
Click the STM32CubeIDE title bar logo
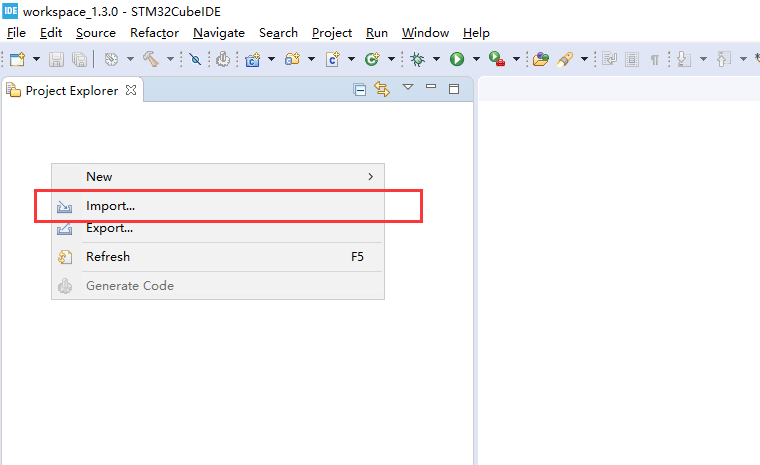pos(10,11)
